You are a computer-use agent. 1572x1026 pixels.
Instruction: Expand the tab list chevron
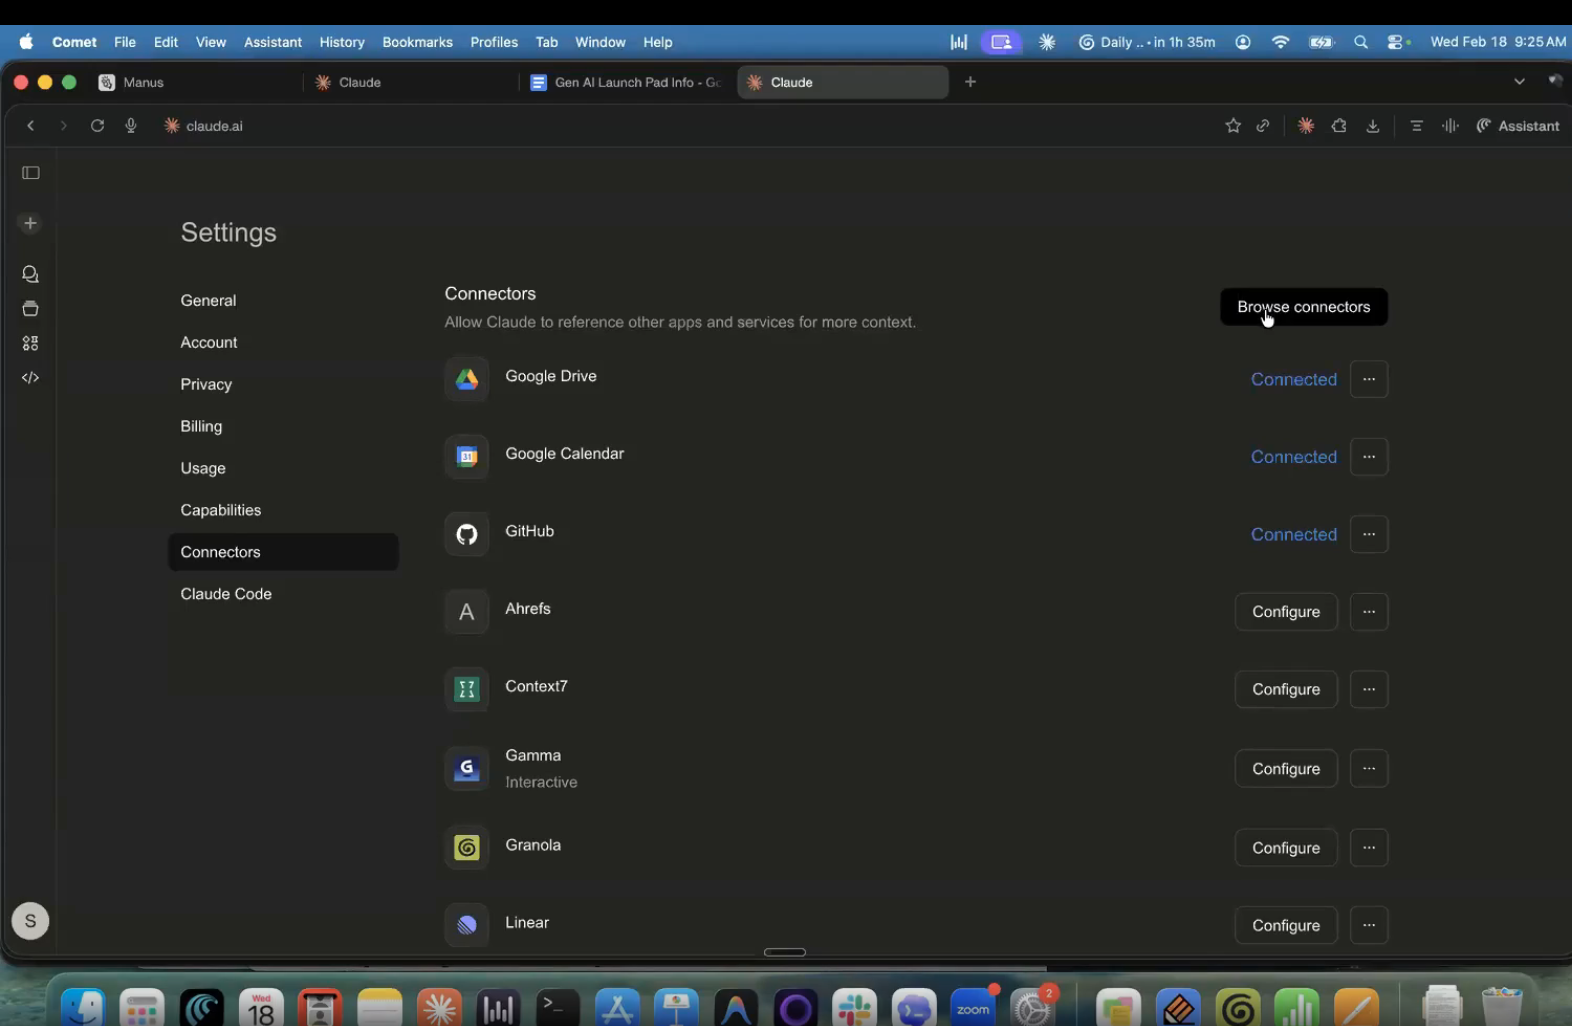(x=1519, y=82)
